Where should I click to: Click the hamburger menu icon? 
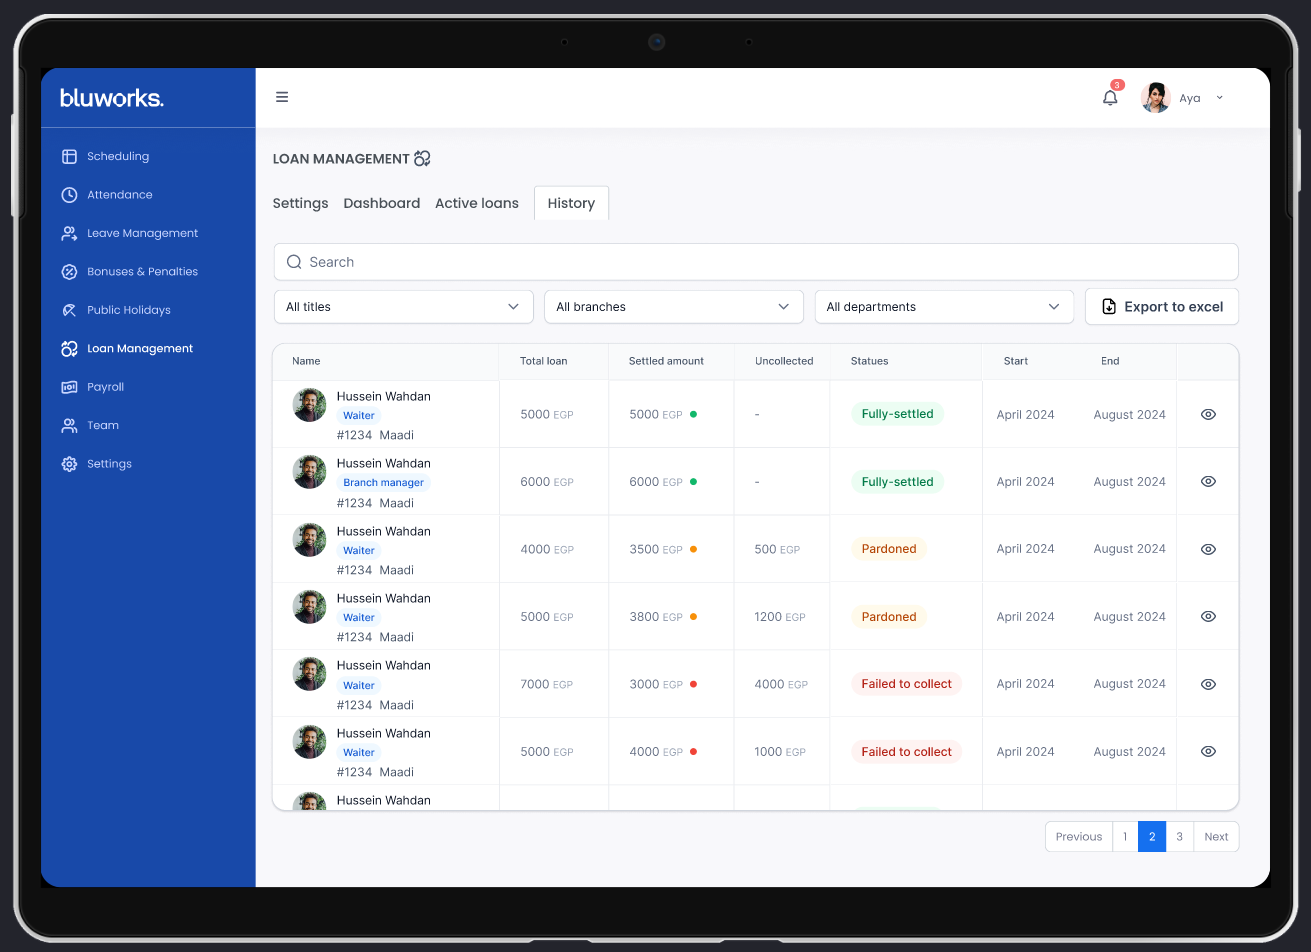pyautogui.click(x=282, y=97)
